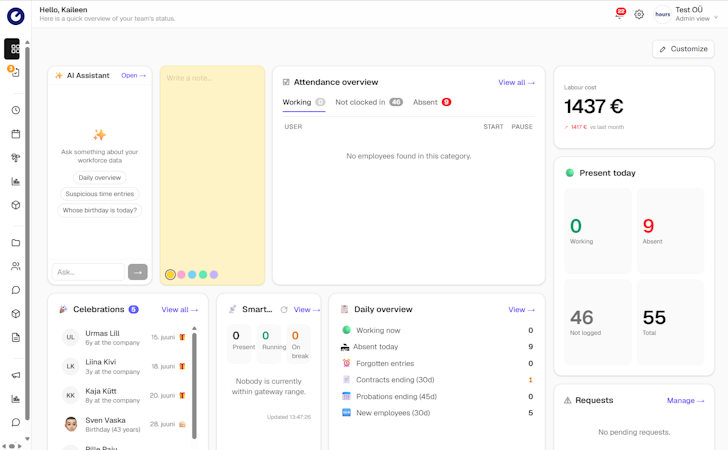The image size is (728, 450).
Task: Switch to the Not clocked in tab
Action: (369, 102)
